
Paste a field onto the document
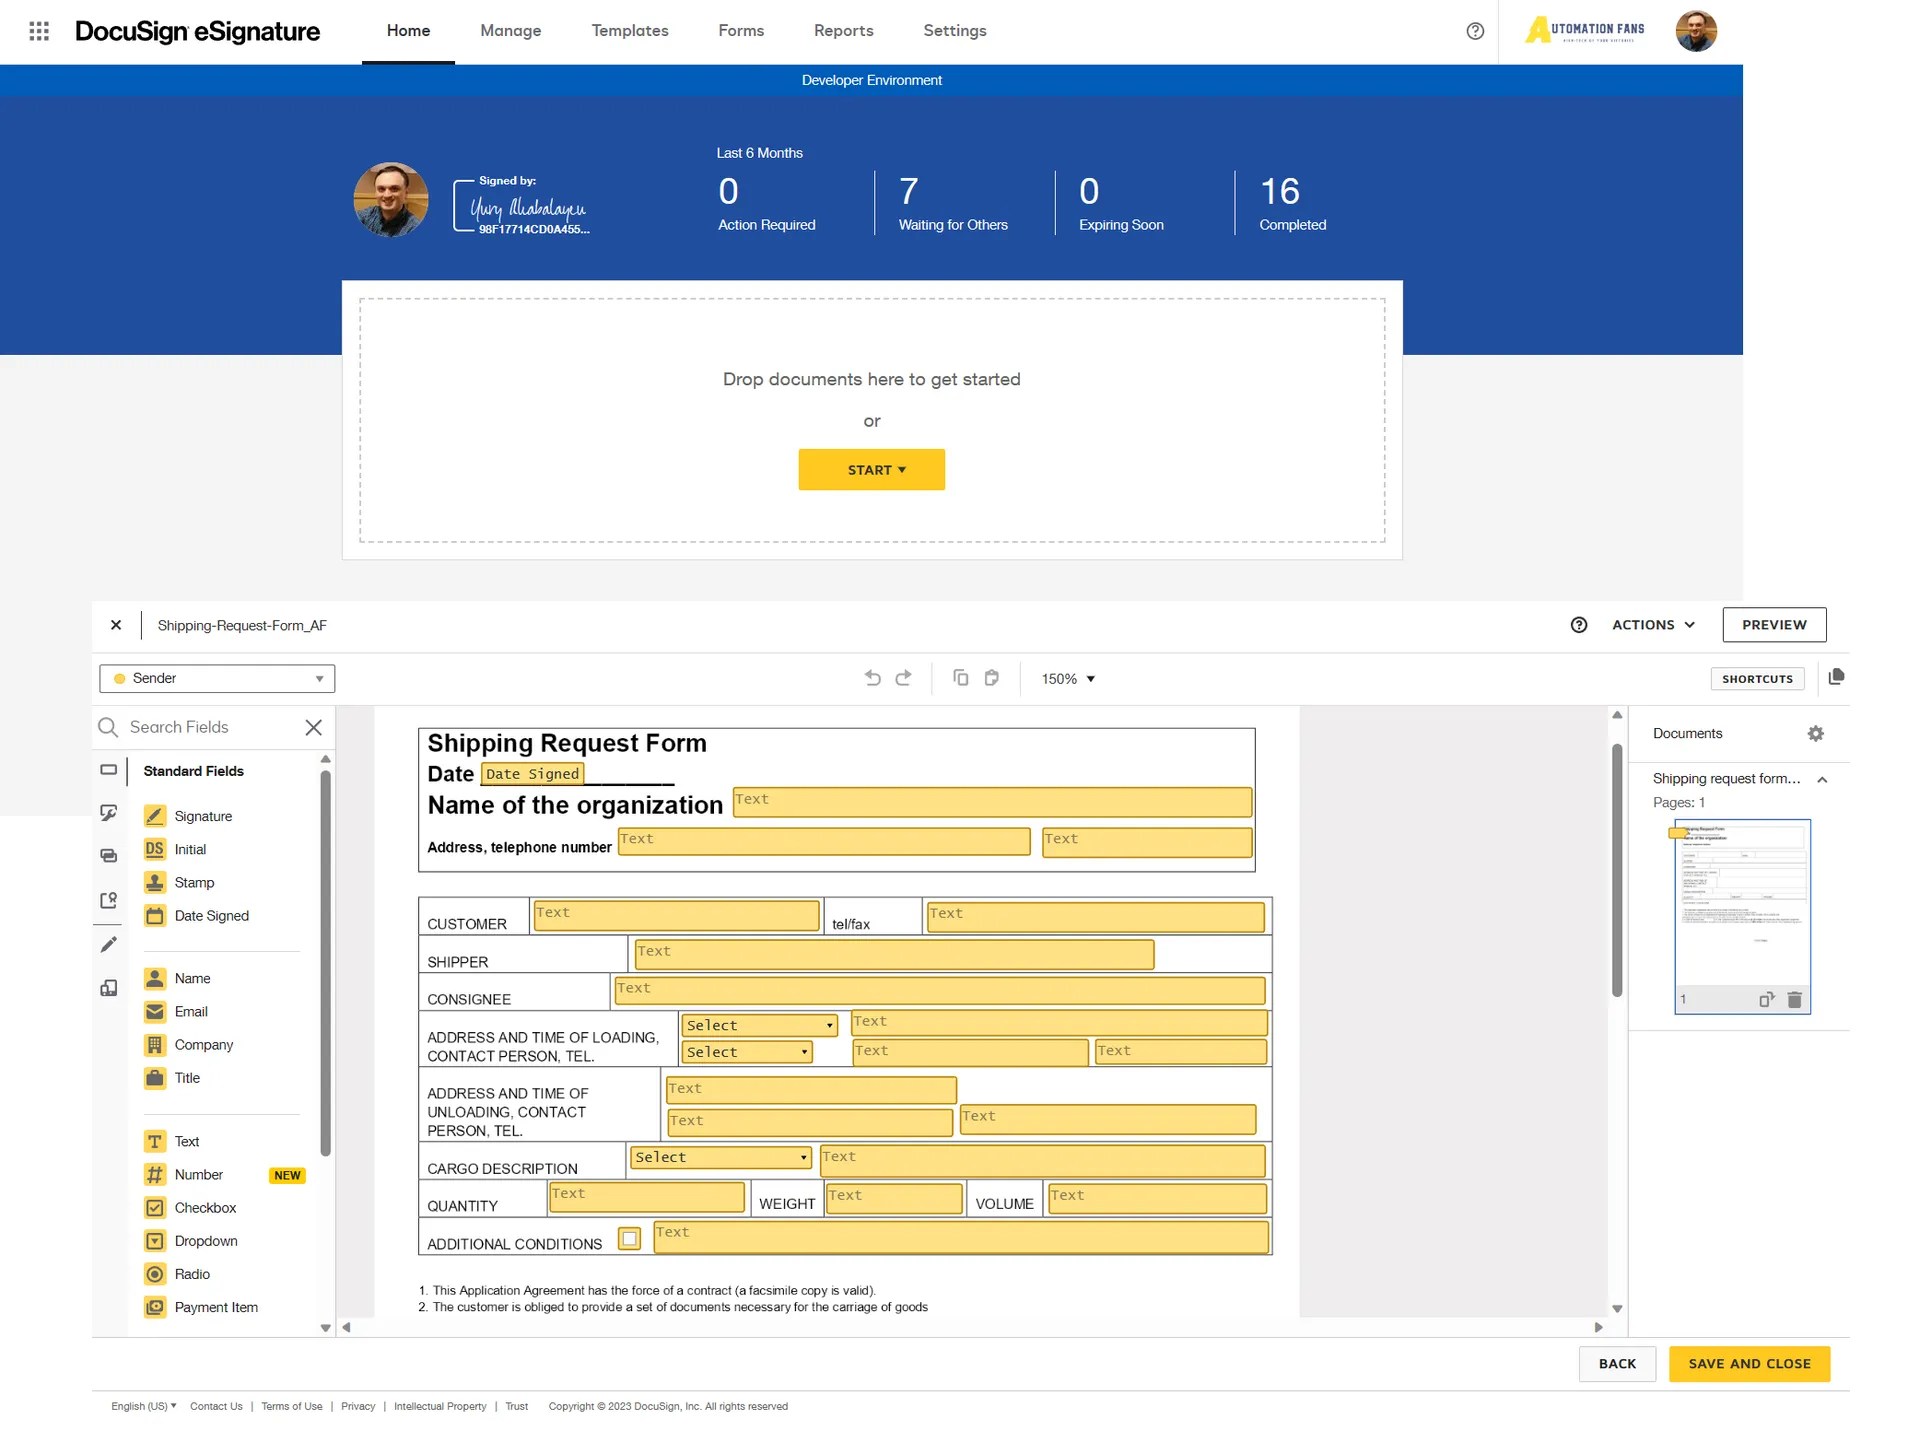[x=991, y=678]
